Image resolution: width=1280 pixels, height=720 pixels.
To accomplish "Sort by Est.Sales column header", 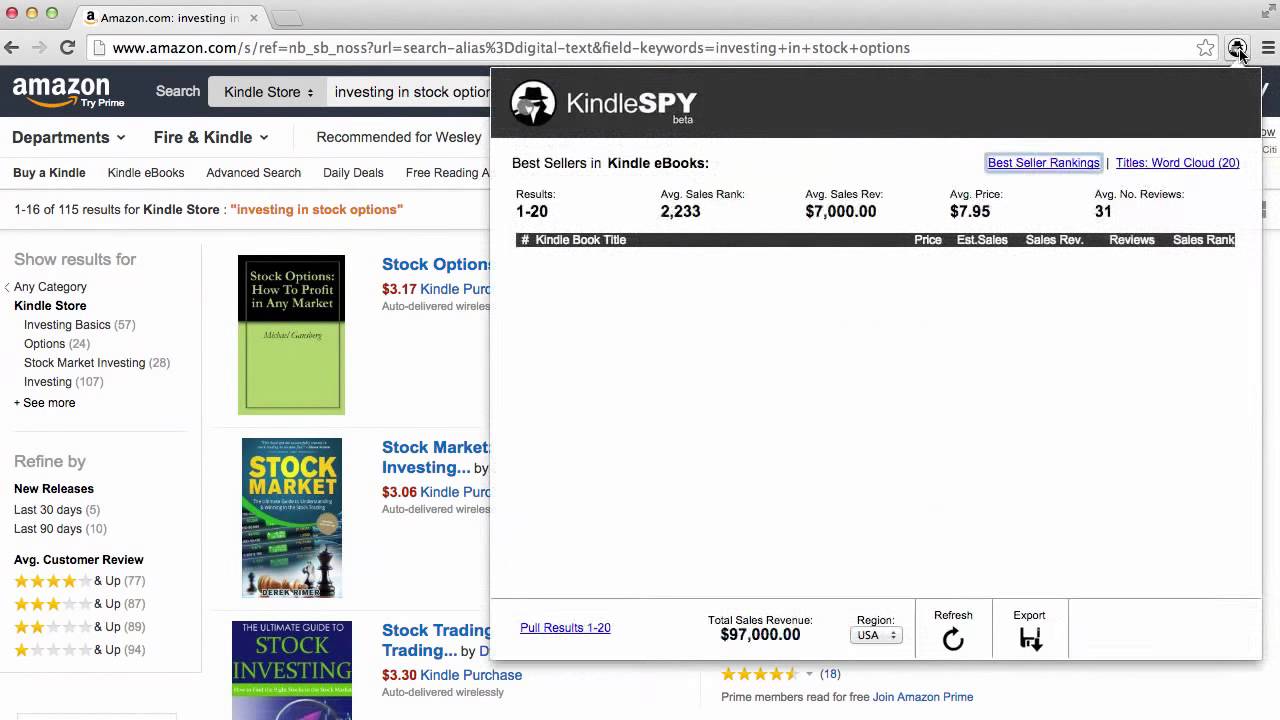I will tap(982, 240).
